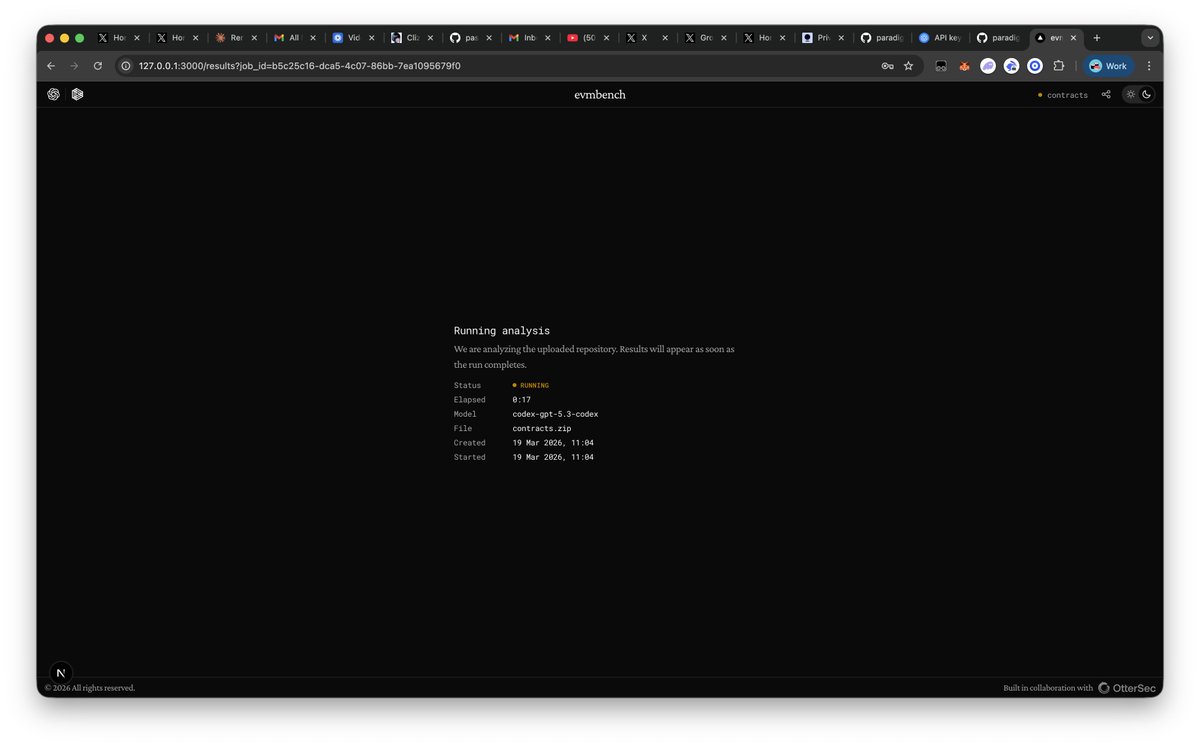Bookmark this page with the star icon
1200x746 pixels.
[909, 66]
